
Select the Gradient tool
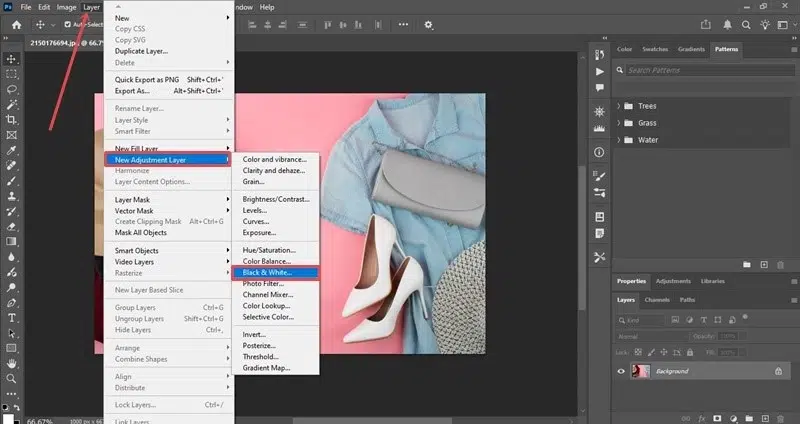11,242
